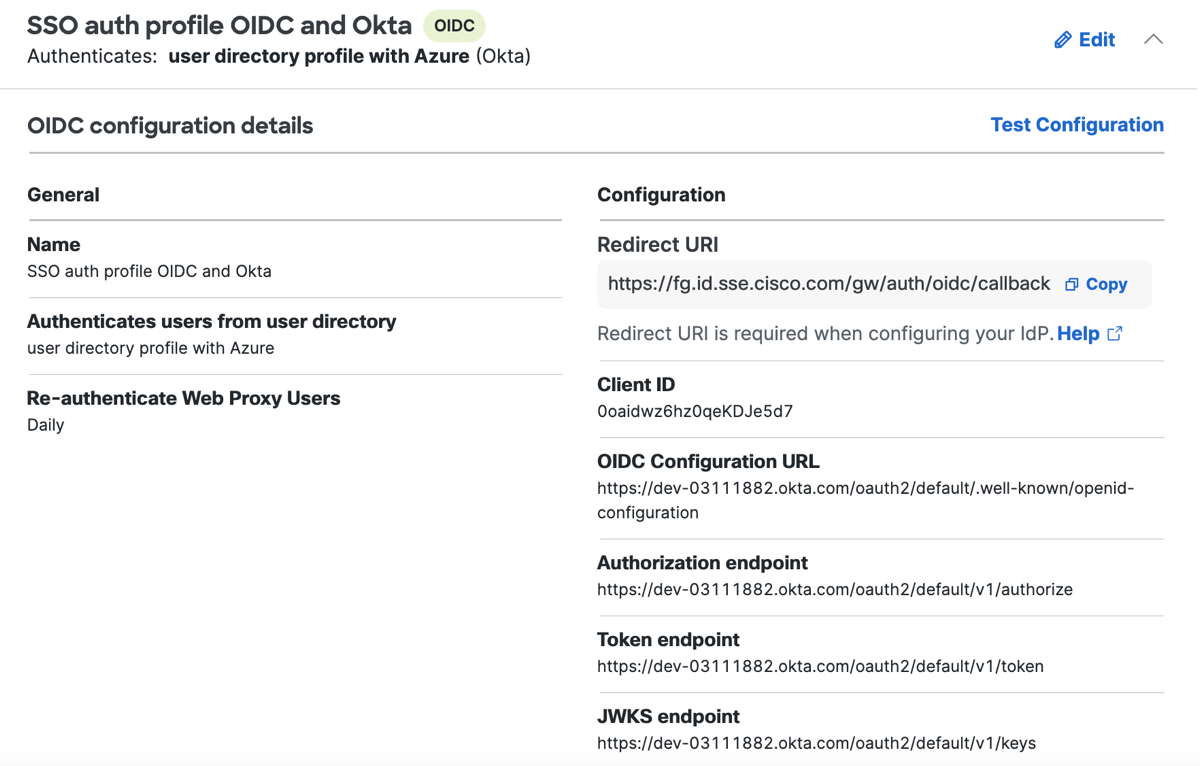Click the OIDC badge next to title
The width and height of the screenshot is (1200, 766).
coord(454,26)
